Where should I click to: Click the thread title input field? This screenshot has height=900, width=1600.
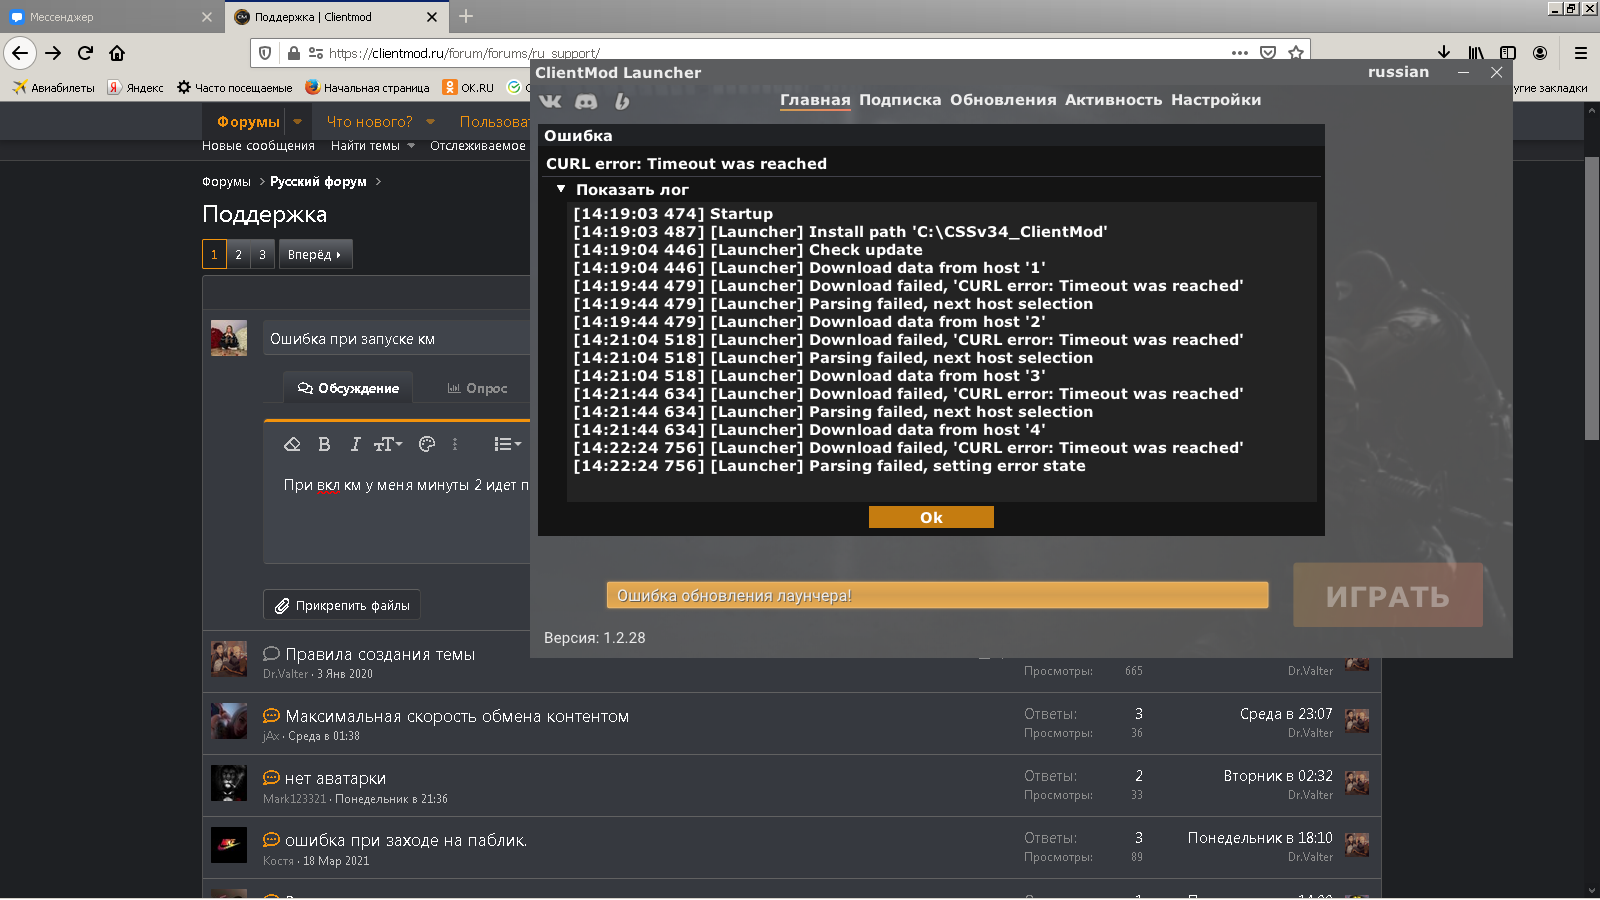click(397, 339)
